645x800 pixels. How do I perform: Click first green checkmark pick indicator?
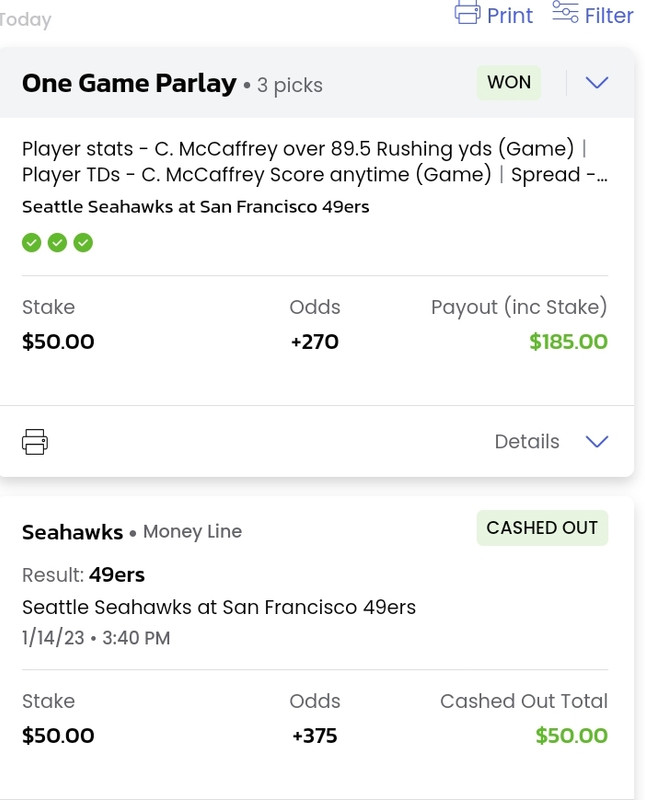tap(32, 243)
